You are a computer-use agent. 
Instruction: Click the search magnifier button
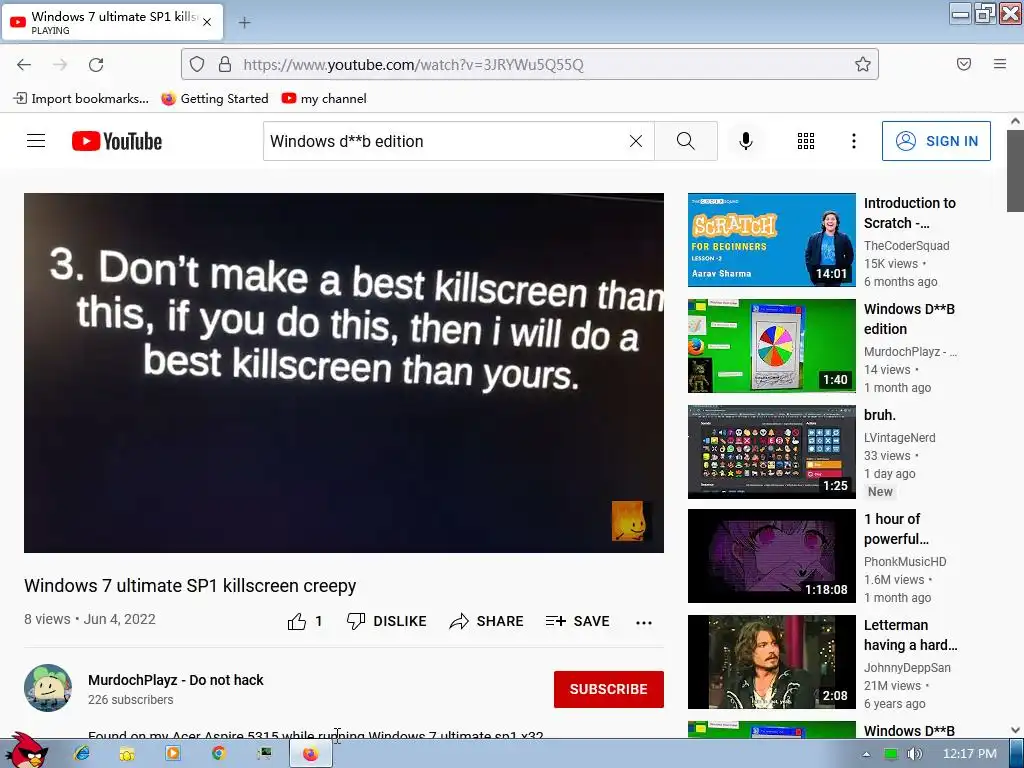coord(686,141)
